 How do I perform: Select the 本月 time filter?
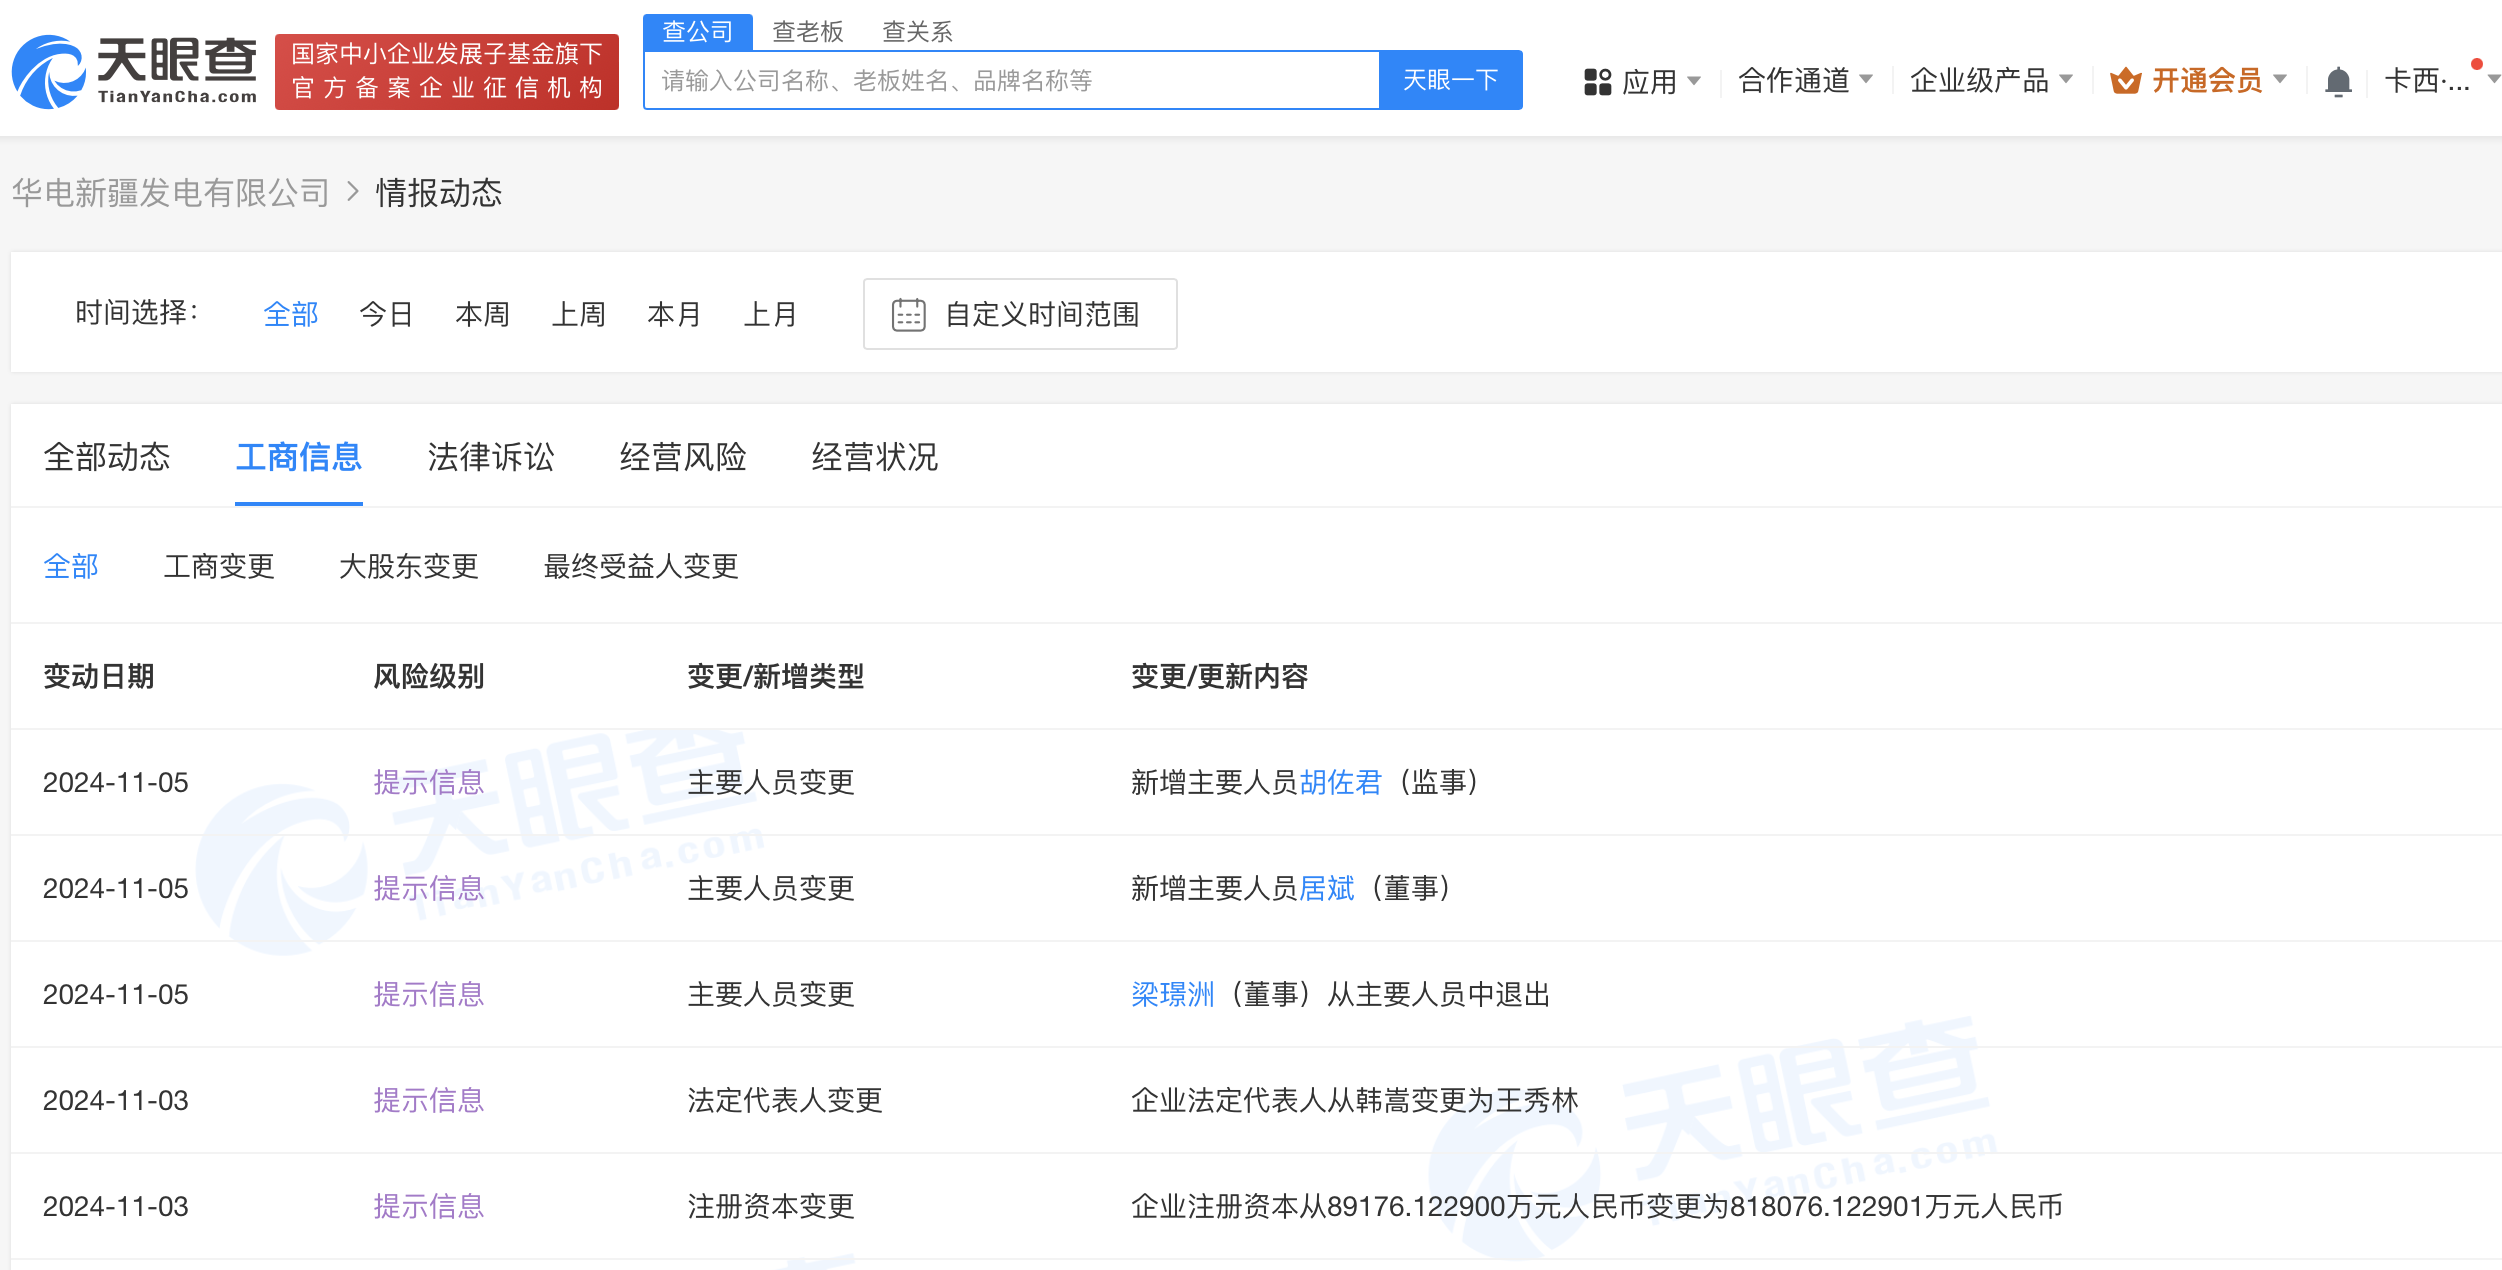[x=674, y=315]
